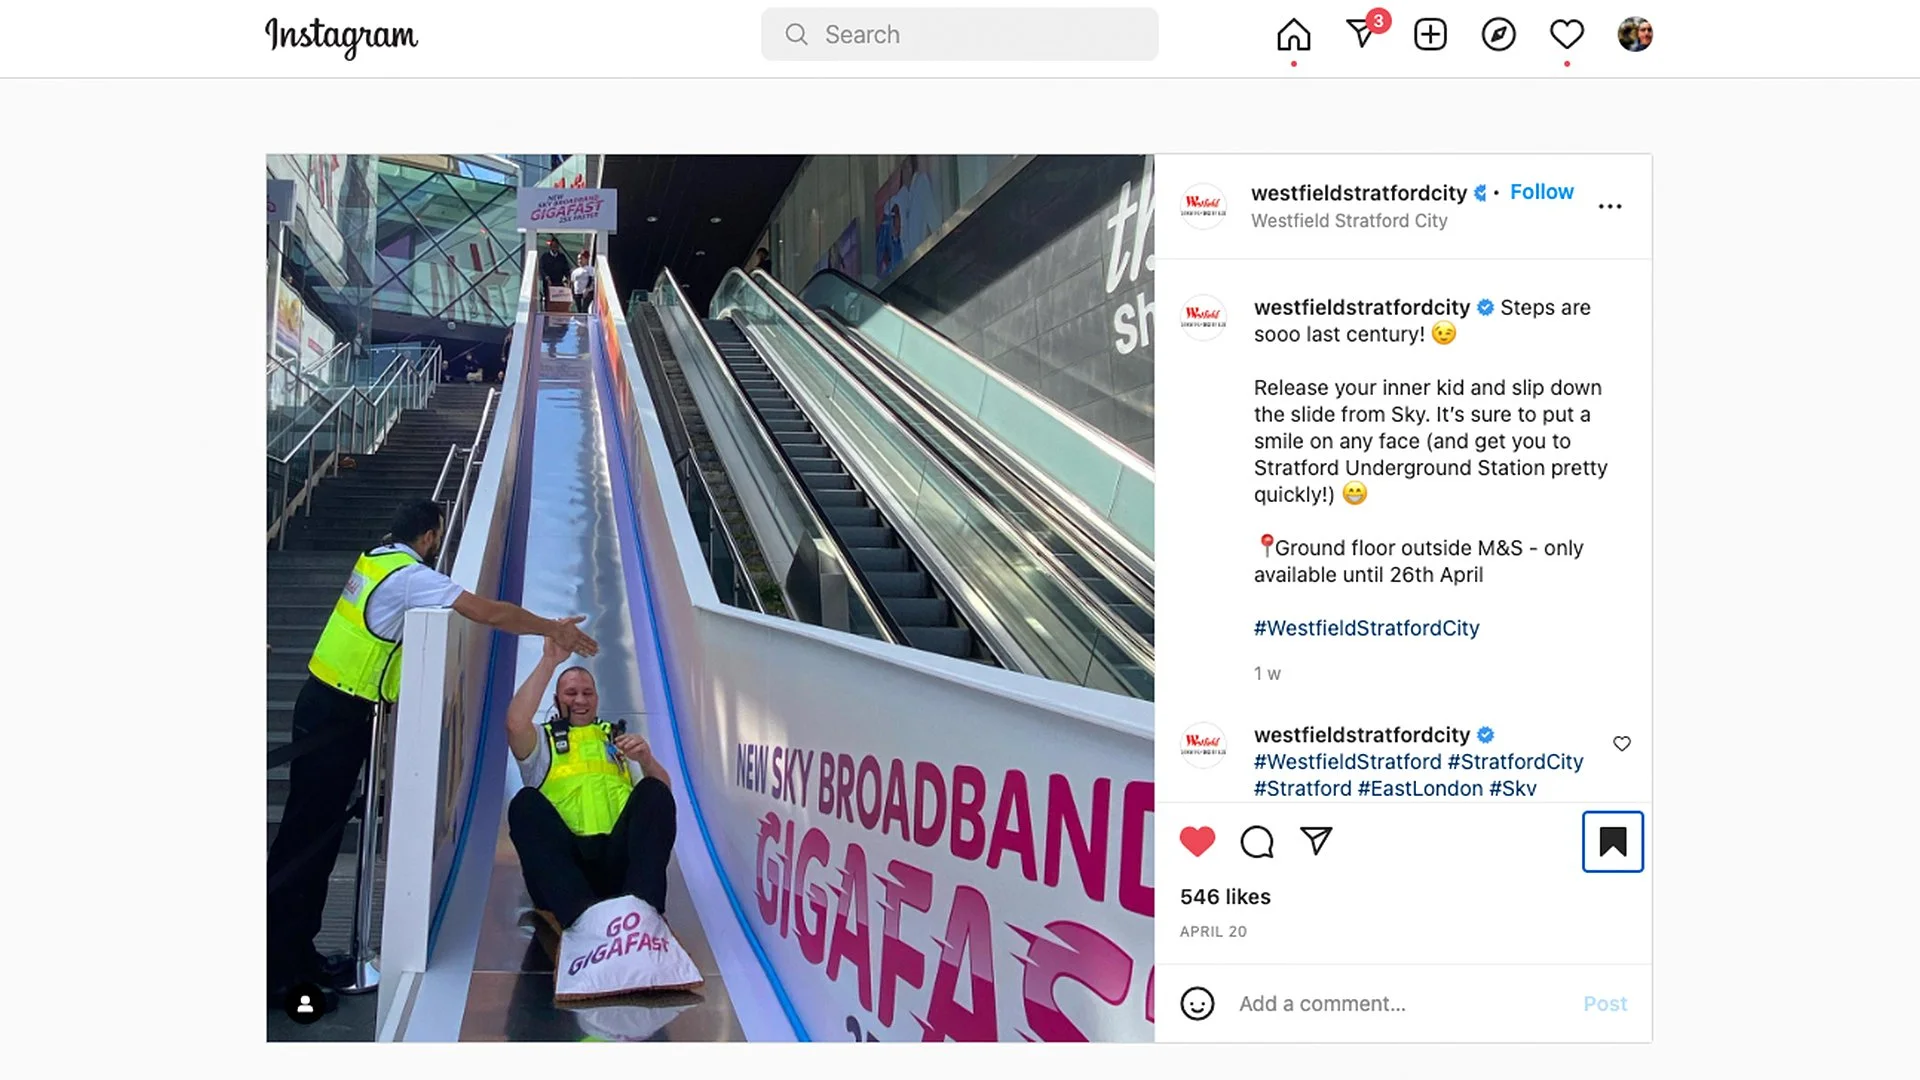Like the hashtag comment with small heart
The height and width of the screenshot is (1080, 1920).
pyautogui.click(x=1622, y=743)
